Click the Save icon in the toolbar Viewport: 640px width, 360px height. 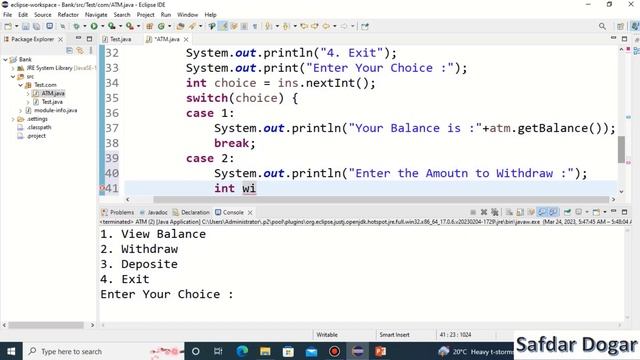pos(26,26)
